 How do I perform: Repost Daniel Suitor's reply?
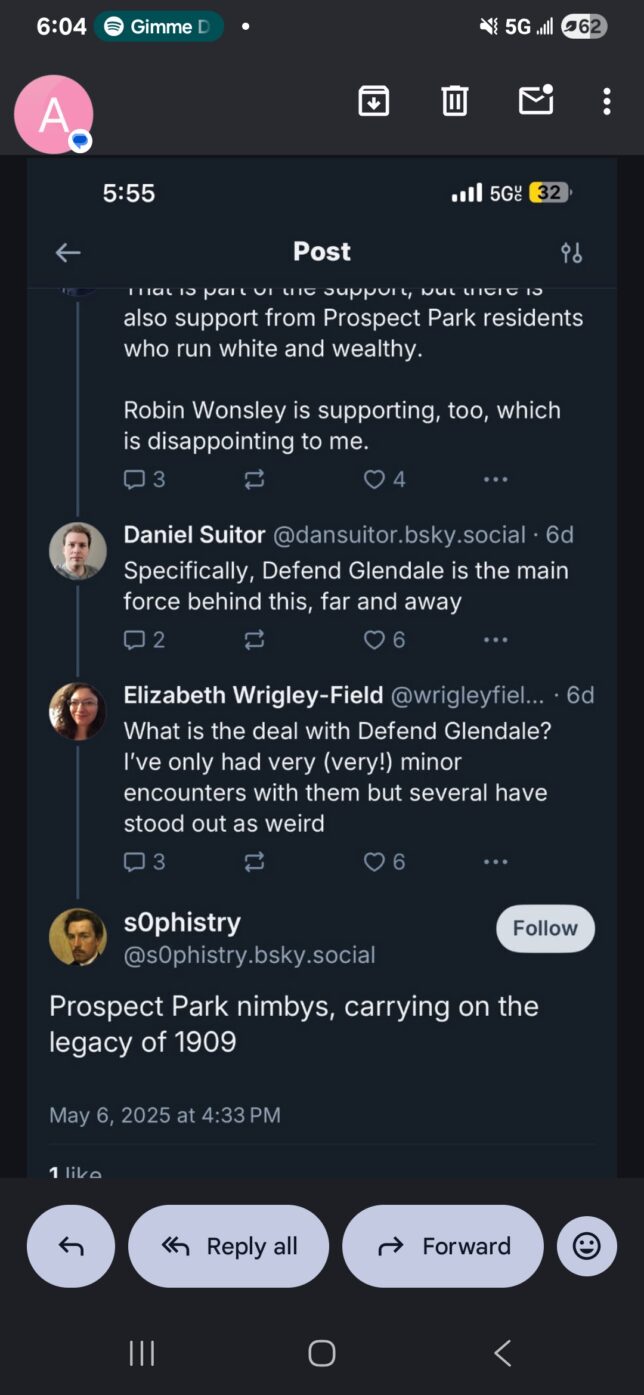[x=255, y=640]
